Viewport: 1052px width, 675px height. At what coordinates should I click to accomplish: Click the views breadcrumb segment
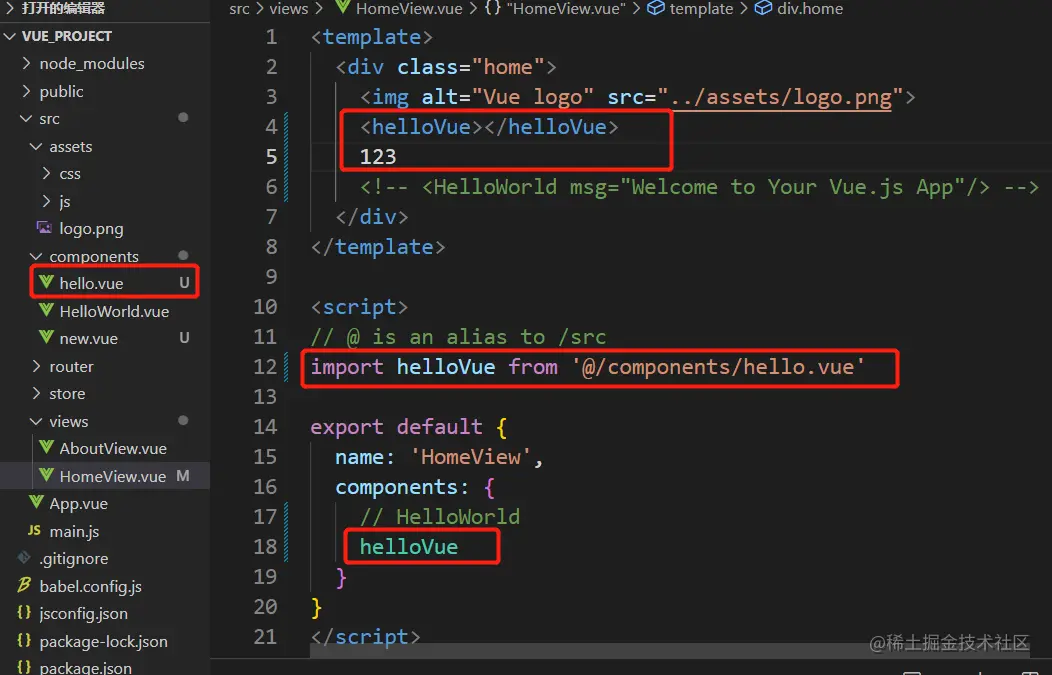[x=289, y=9]
